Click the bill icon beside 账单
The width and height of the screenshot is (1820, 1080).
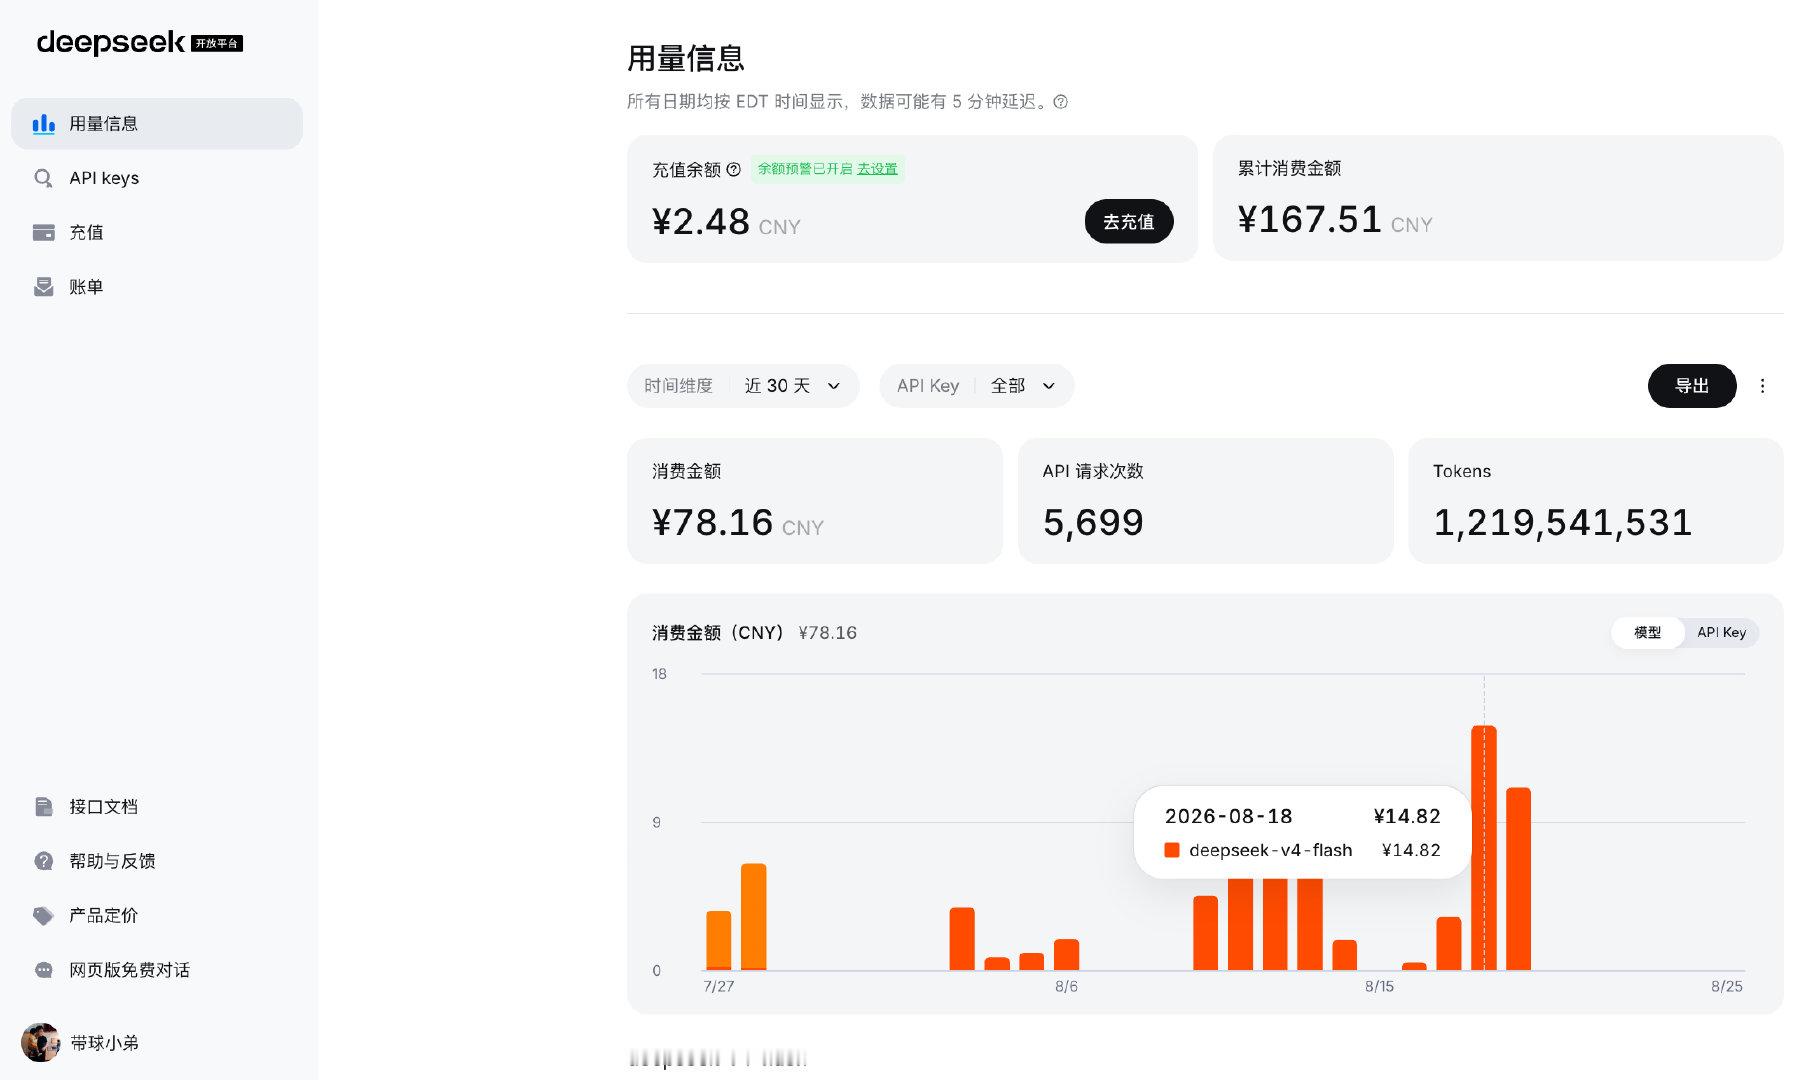[43, 287]
